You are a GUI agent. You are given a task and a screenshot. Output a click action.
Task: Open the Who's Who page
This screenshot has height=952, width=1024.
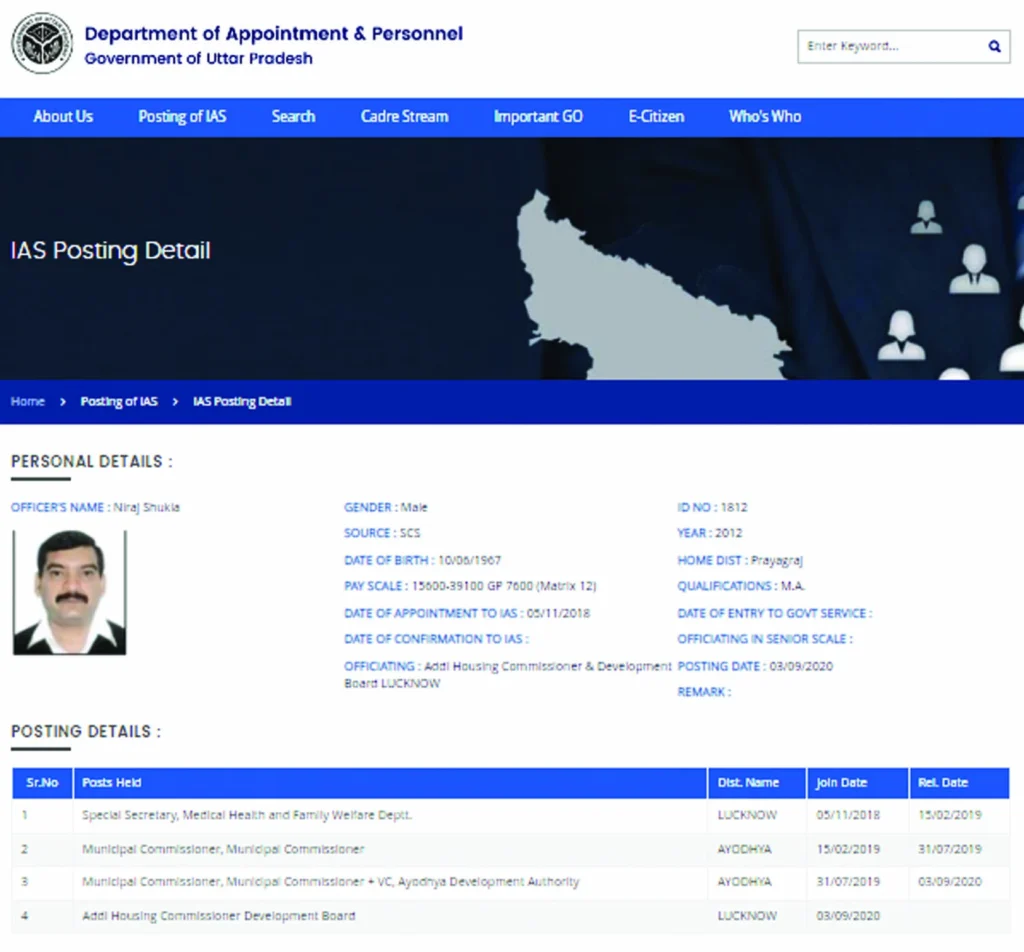point(765,116)
